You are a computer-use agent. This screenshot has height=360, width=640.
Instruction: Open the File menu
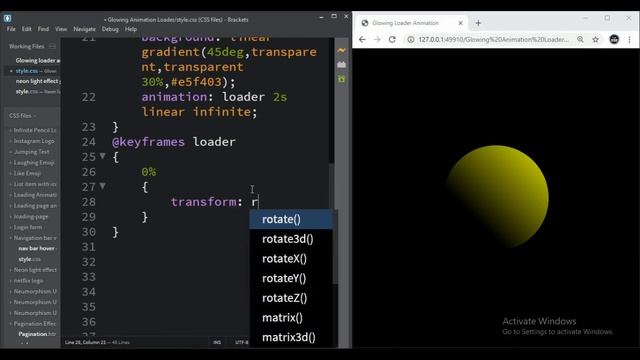[11, 29]
